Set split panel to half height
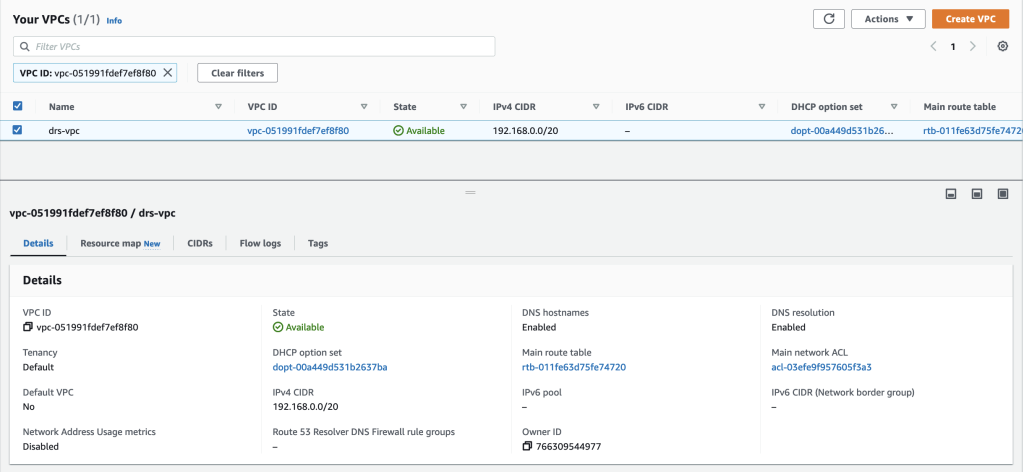This screenshot has width=1024, height=472. (977, 194)
